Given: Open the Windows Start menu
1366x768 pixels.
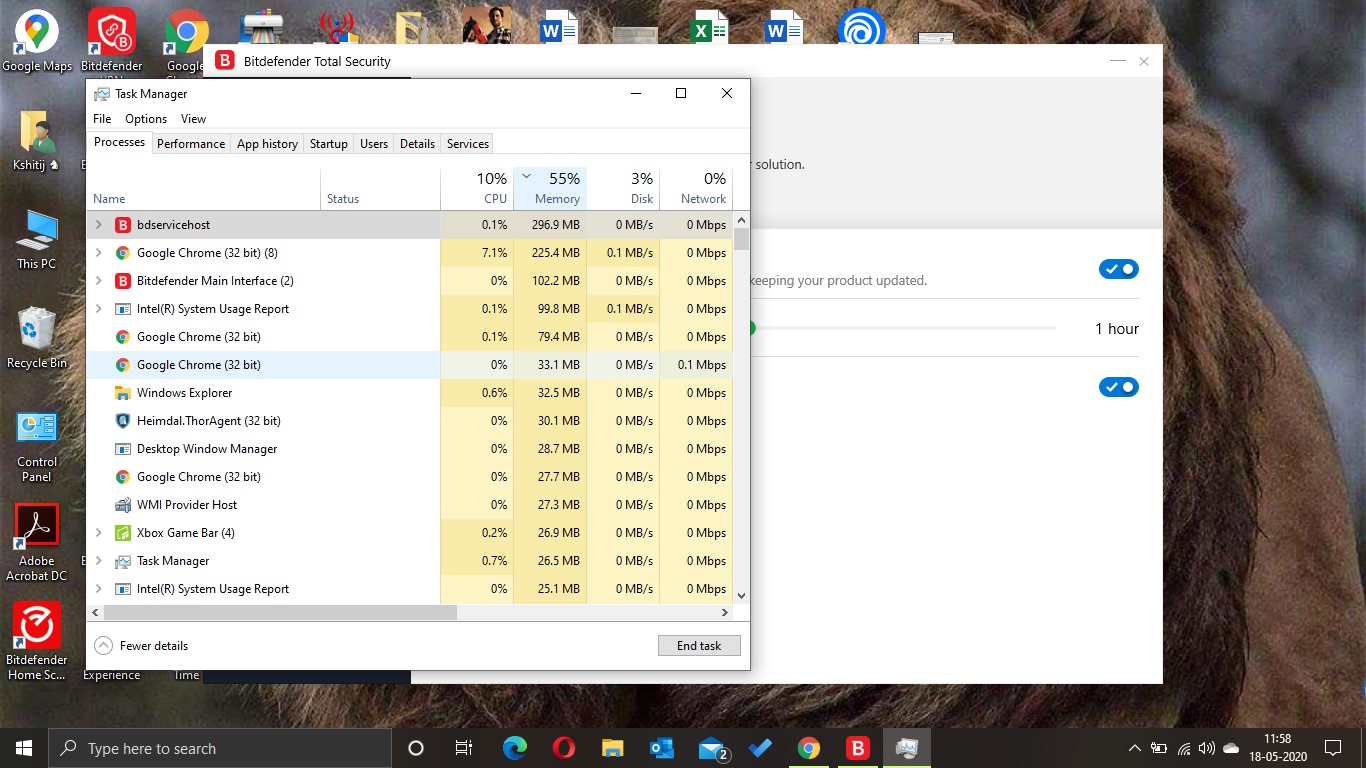Looking at the screenshot, I should coord(24,748).
